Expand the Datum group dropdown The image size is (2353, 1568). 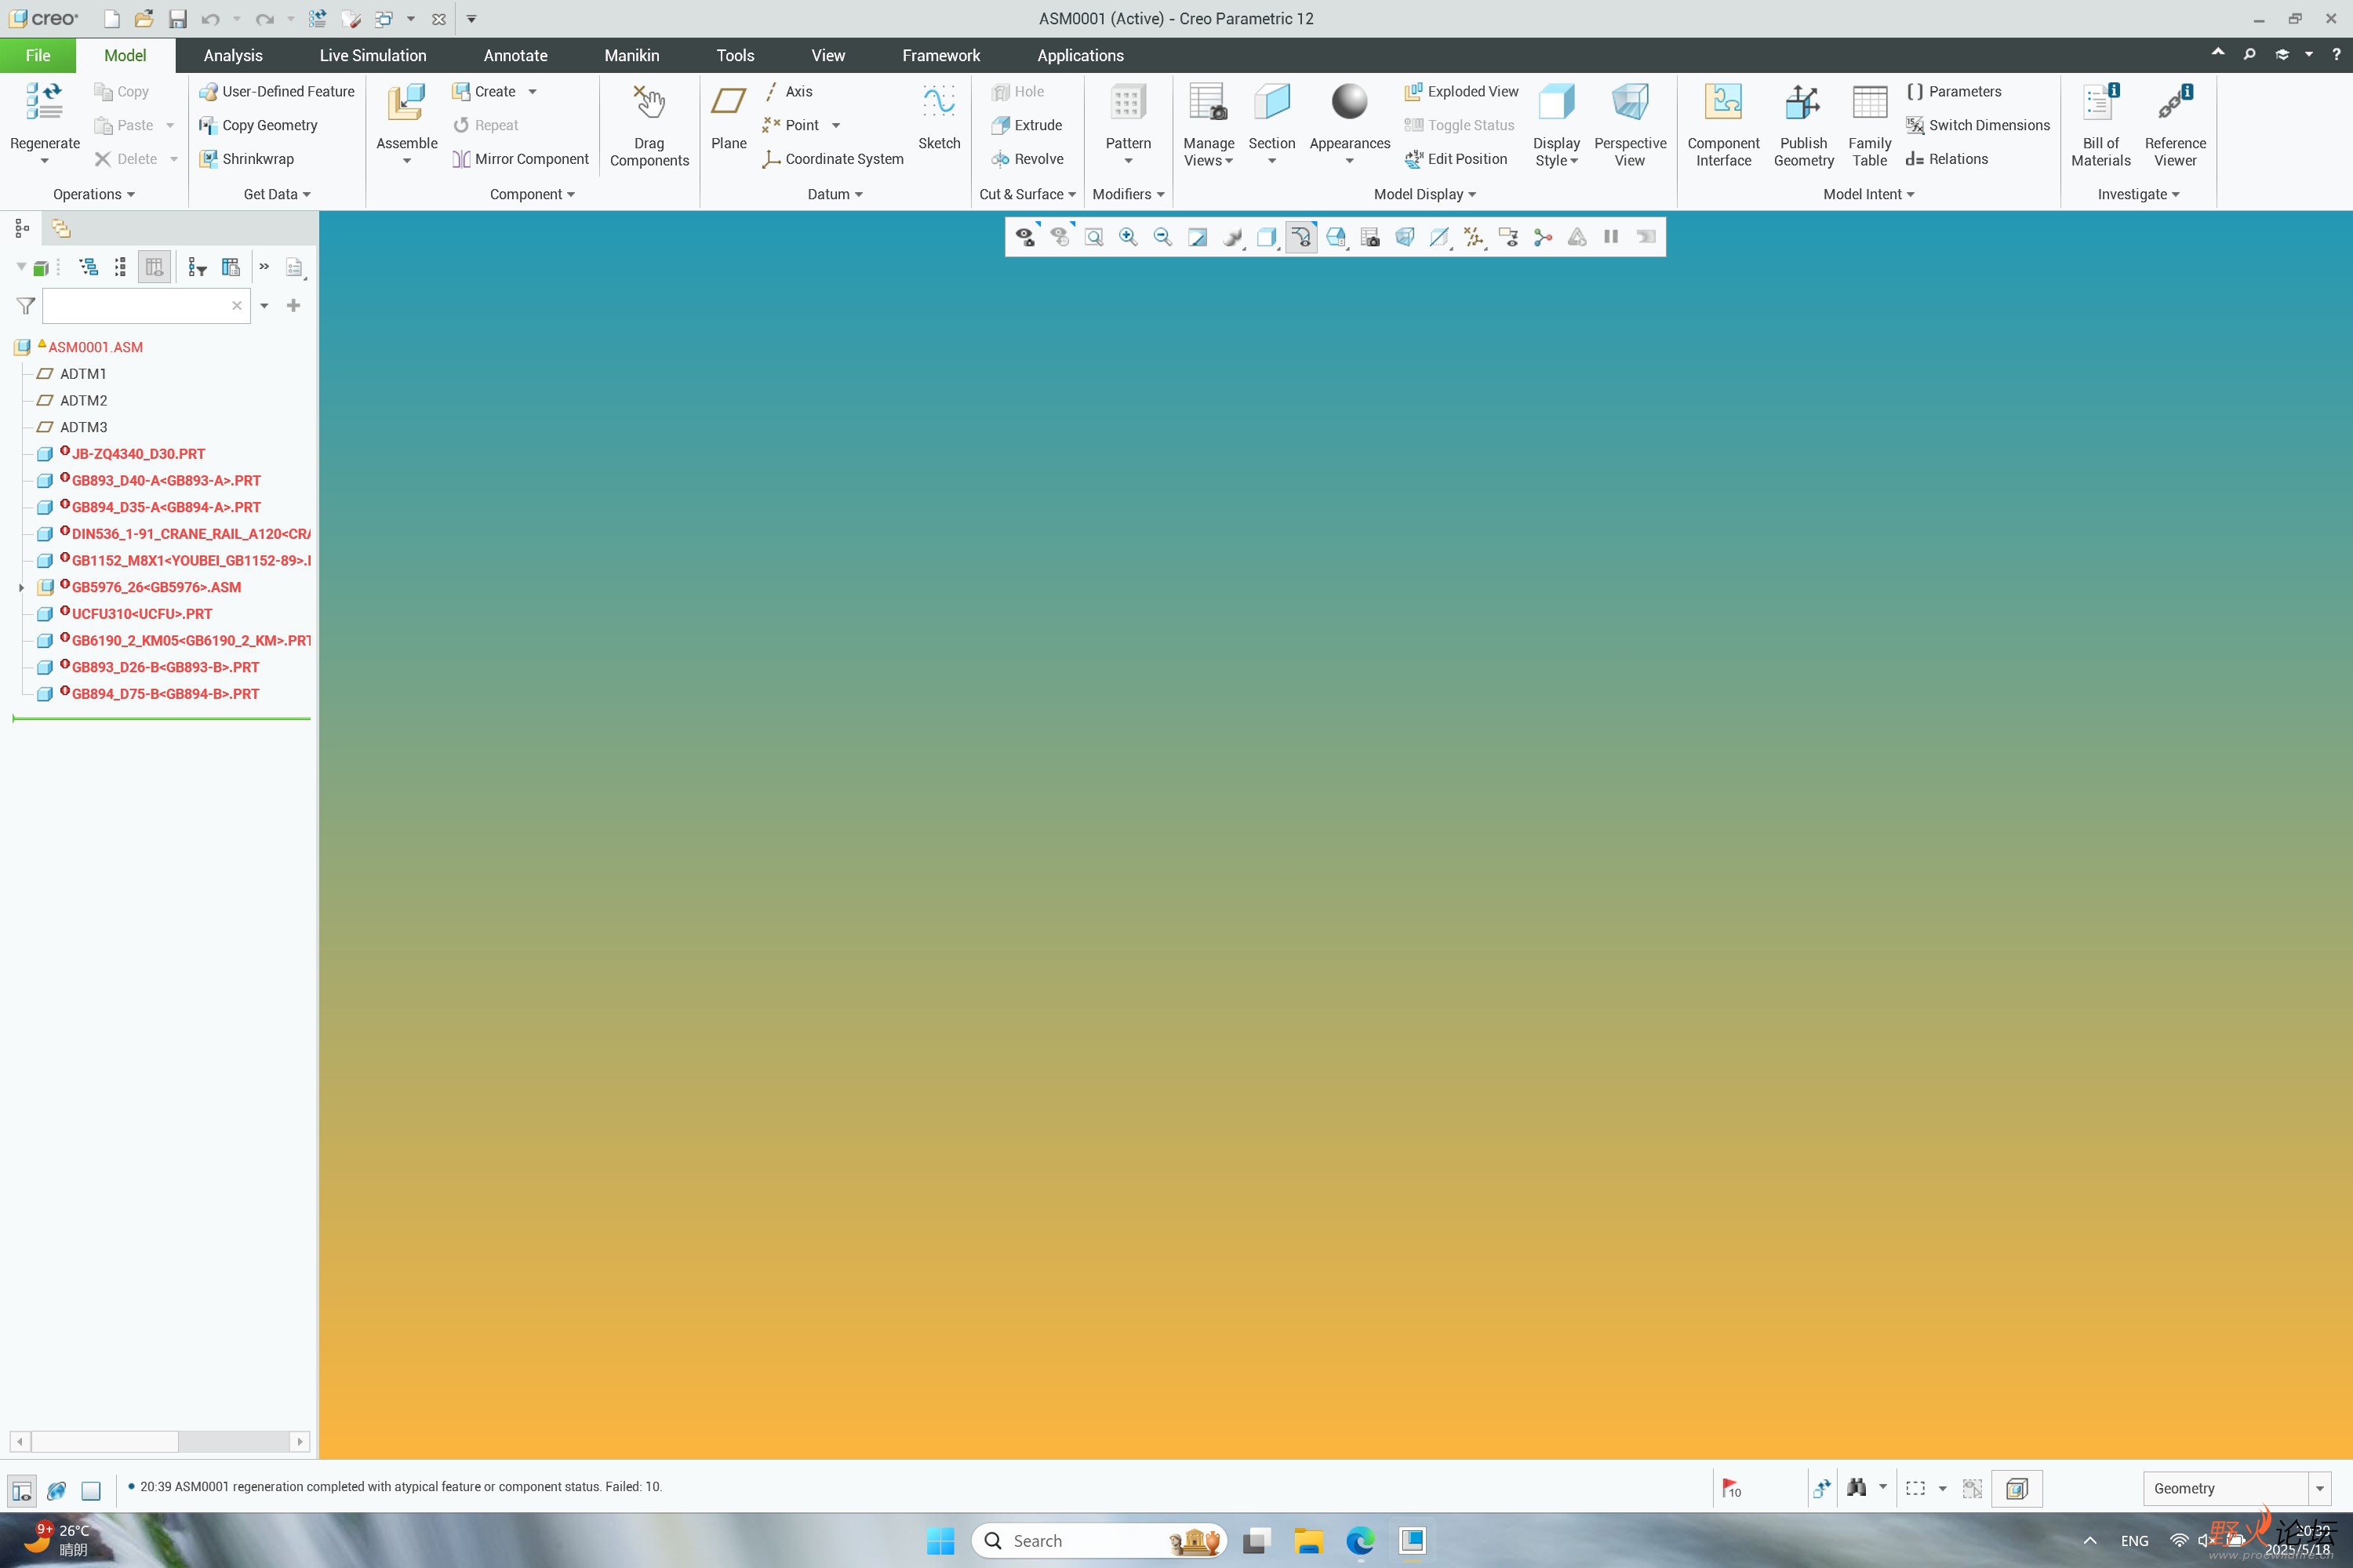pos(835,194)
